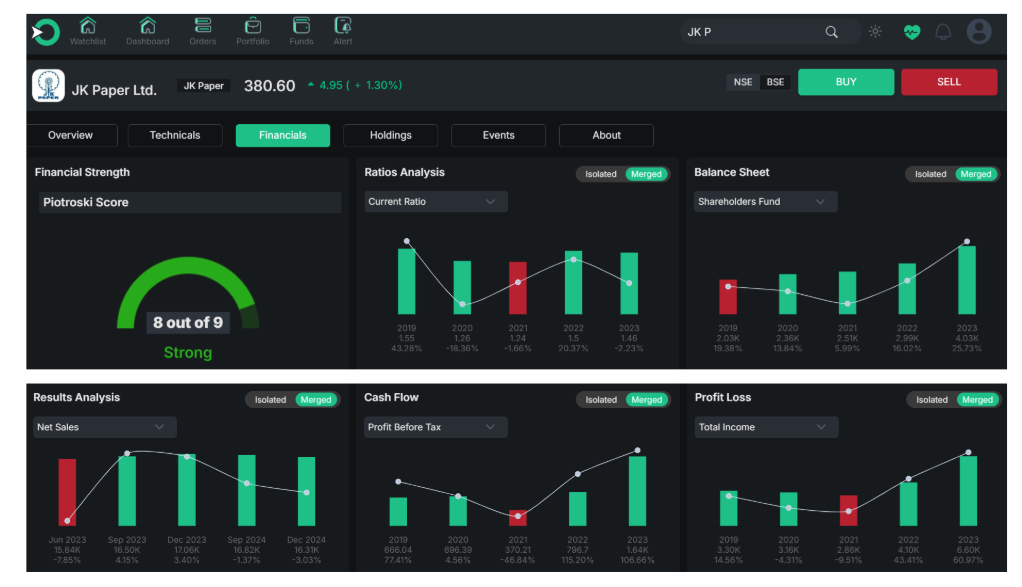Set Results Analysis to Merged
This screenshot has height=587, width=1022.
click(316, 400)
